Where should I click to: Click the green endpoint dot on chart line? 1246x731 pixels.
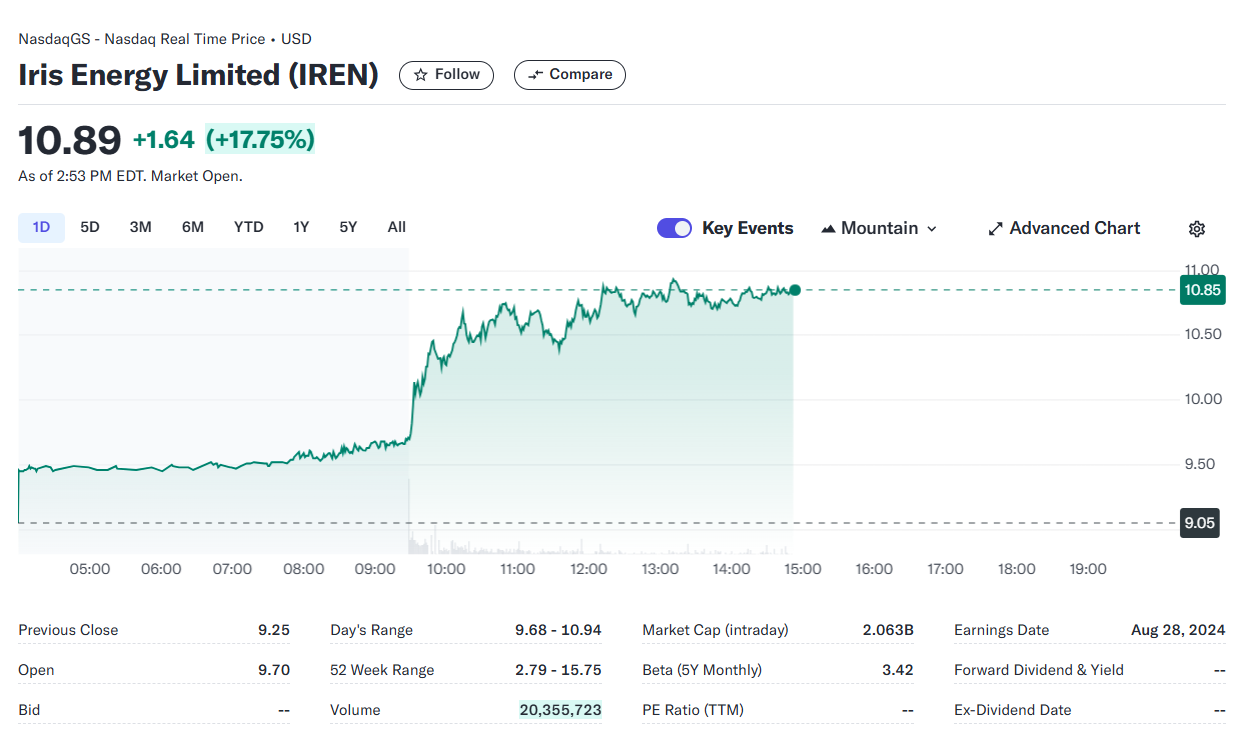[795, 290]
